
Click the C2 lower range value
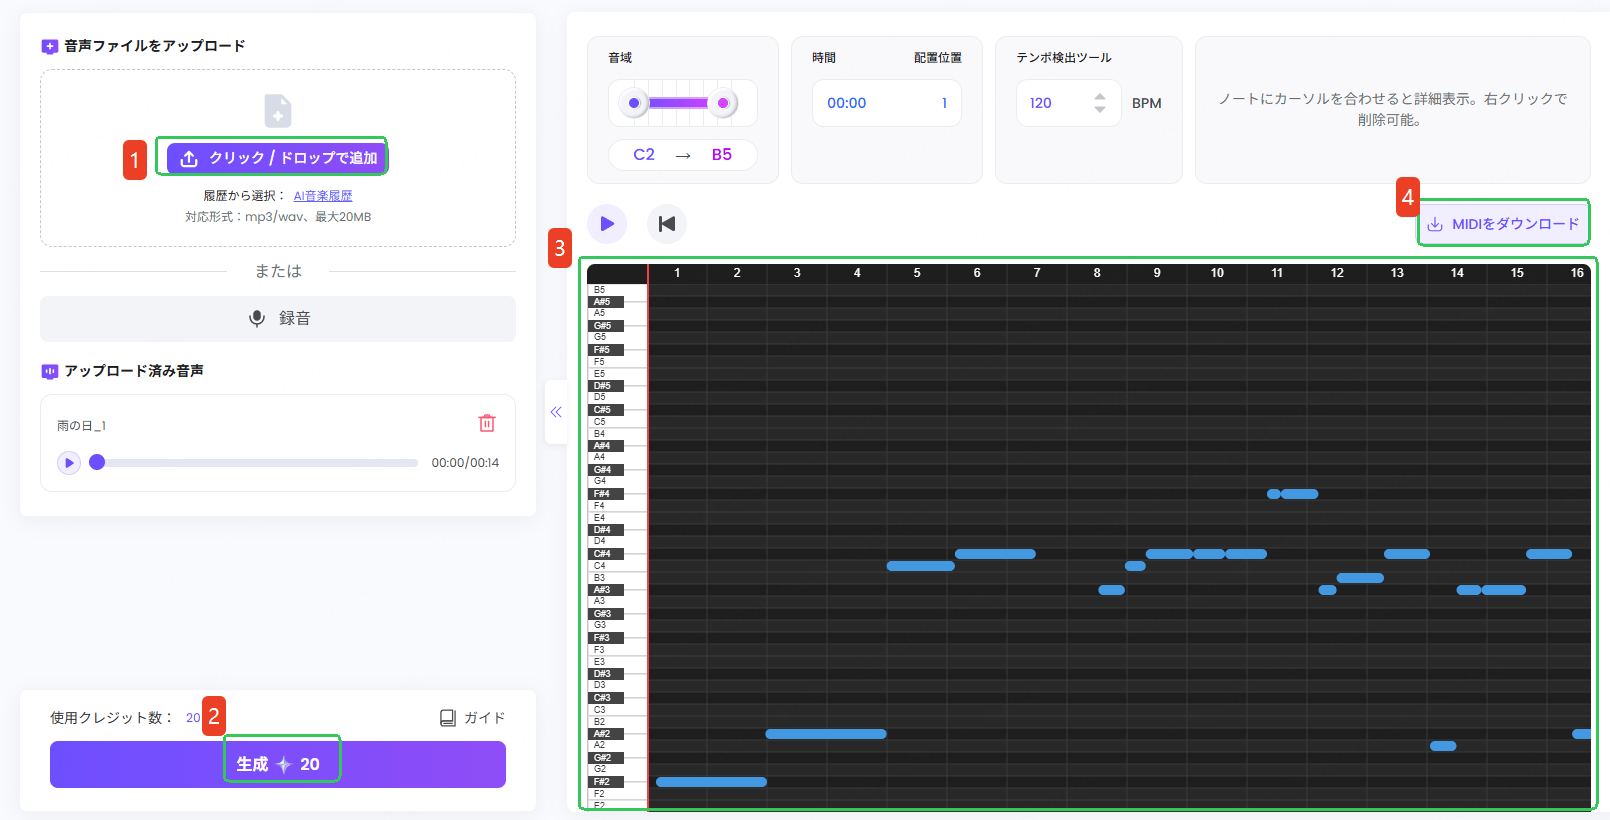(644, 154)
